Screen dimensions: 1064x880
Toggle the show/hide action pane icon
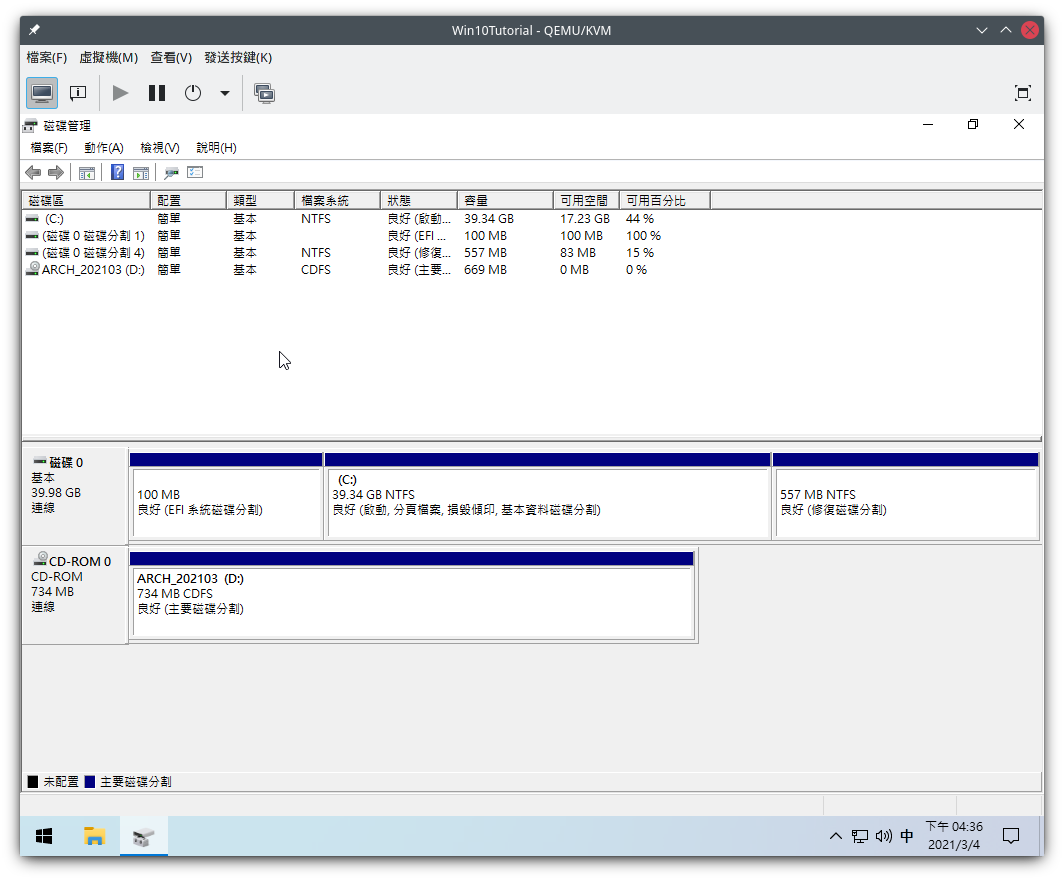coord(141,173)
